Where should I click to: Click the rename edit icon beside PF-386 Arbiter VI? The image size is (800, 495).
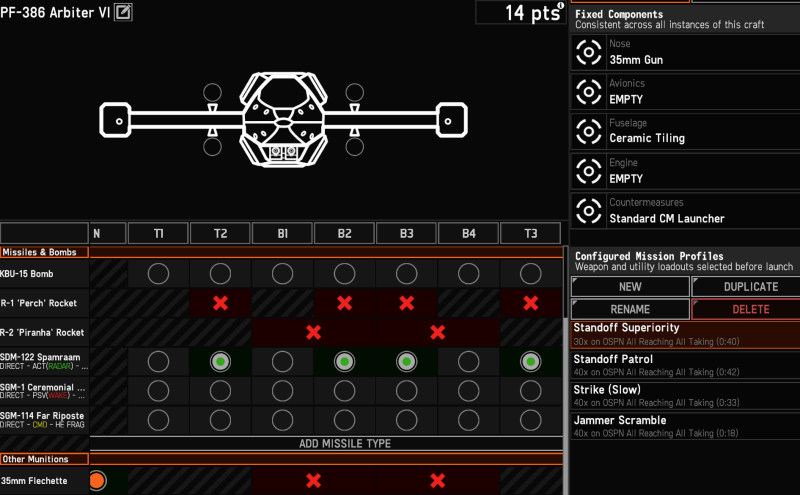click(x=123, y=12)
